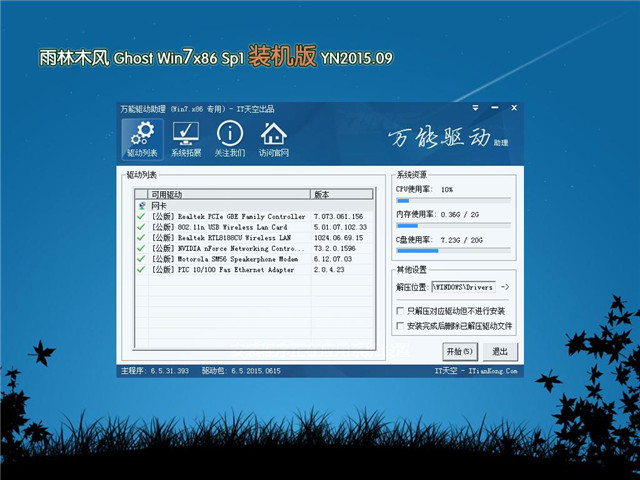Uncheck NVIDIA nForce Networking Controller driver
This screenshot has width=640, height=480.
[x=141, y=248]
